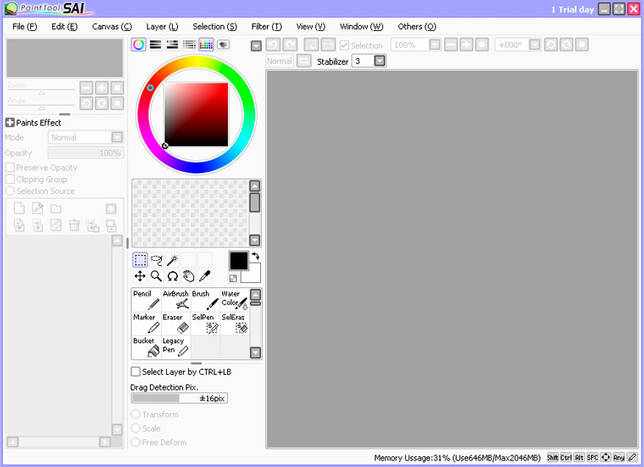
Task: Open the Normal drawing mode dropdown
Action: [x=304, y=61]
